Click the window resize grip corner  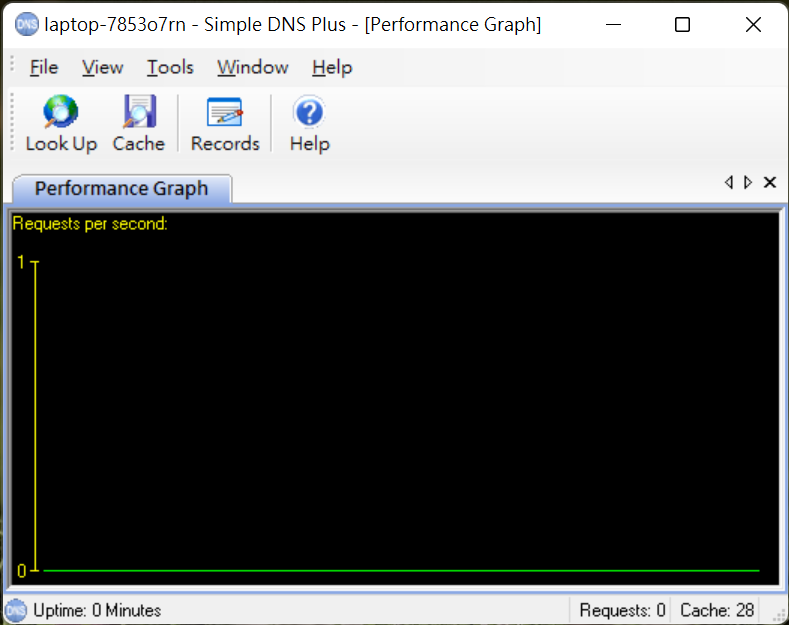pyautogui.click(x=779, y=616)
